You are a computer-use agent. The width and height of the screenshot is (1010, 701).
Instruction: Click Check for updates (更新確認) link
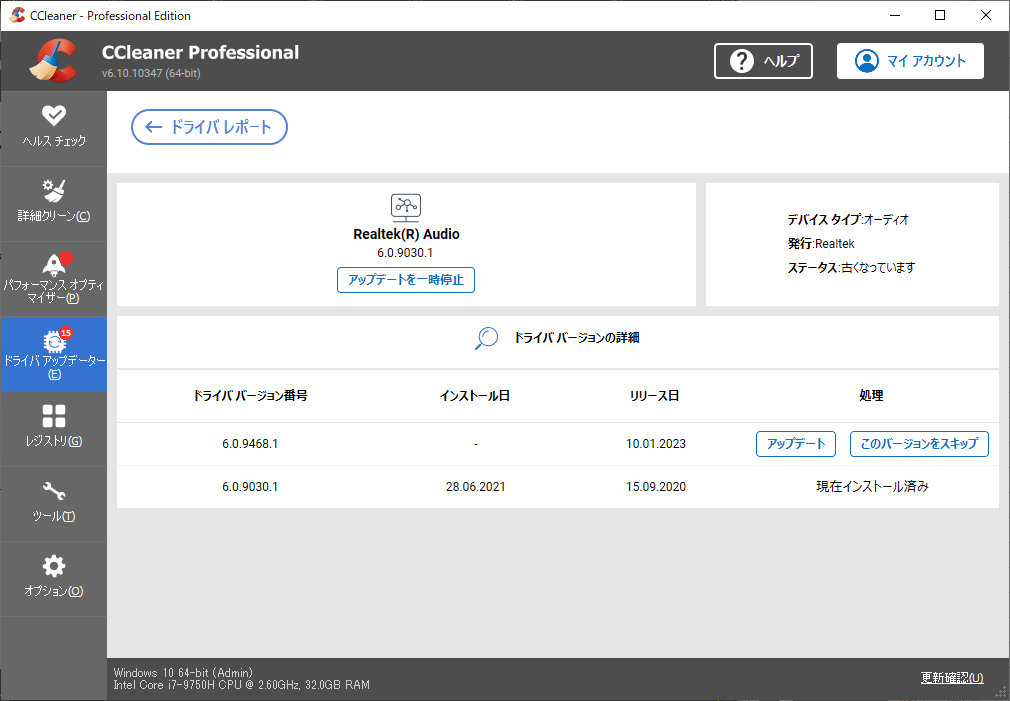click(x=951, y=677)
